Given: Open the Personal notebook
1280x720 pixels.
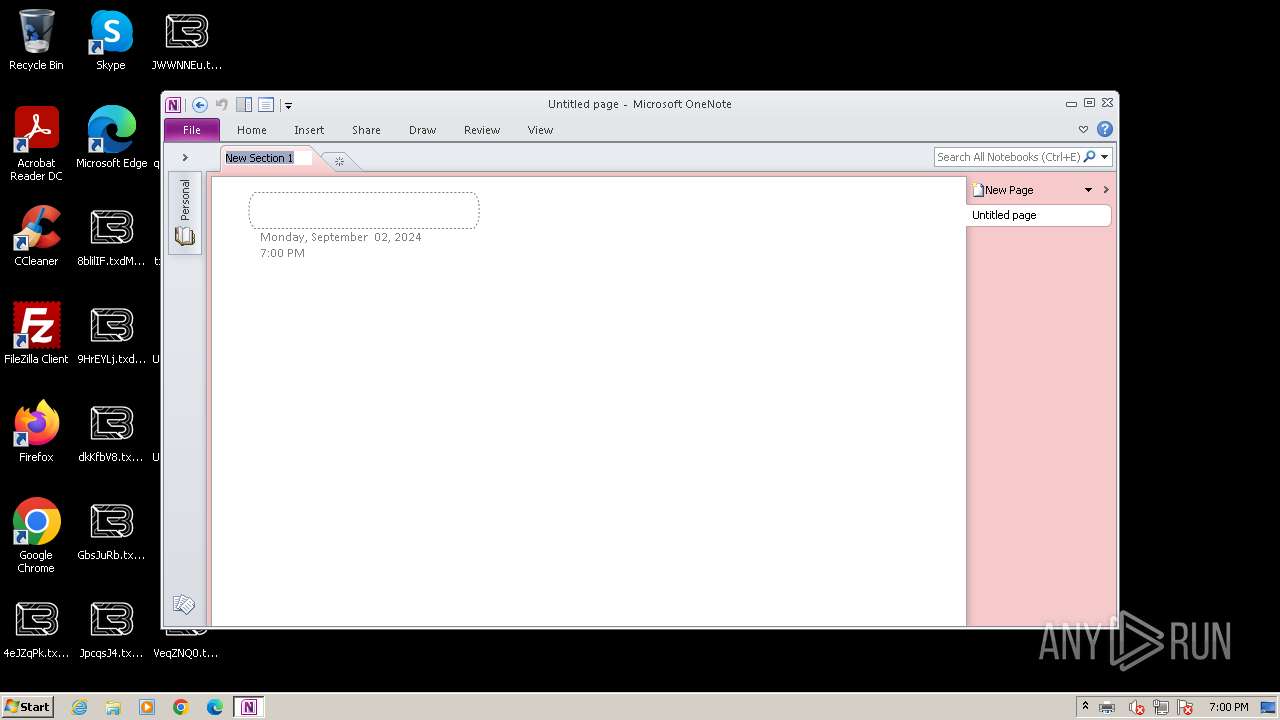Looking at the screenshot, I should (x=185, y=213).
